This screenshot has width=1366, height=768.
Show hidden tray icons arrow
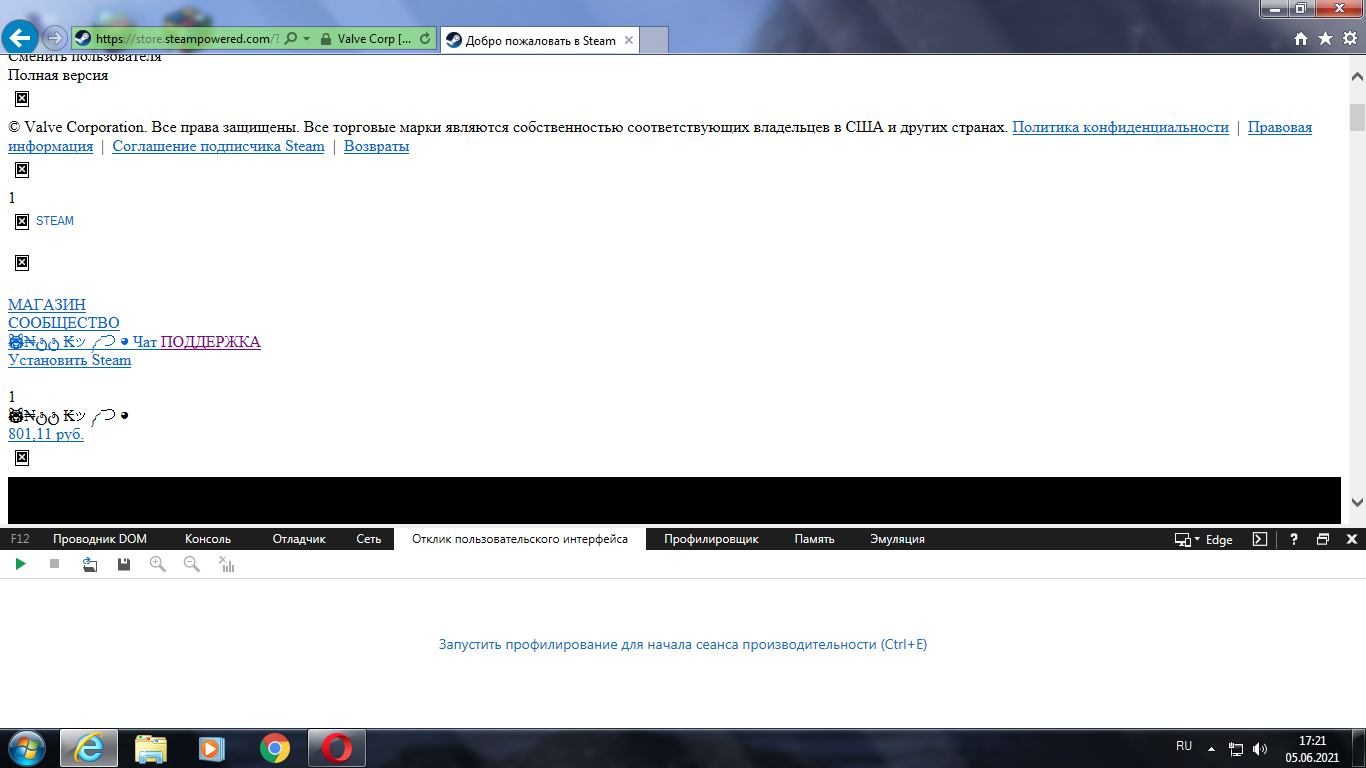point(1212,748)
